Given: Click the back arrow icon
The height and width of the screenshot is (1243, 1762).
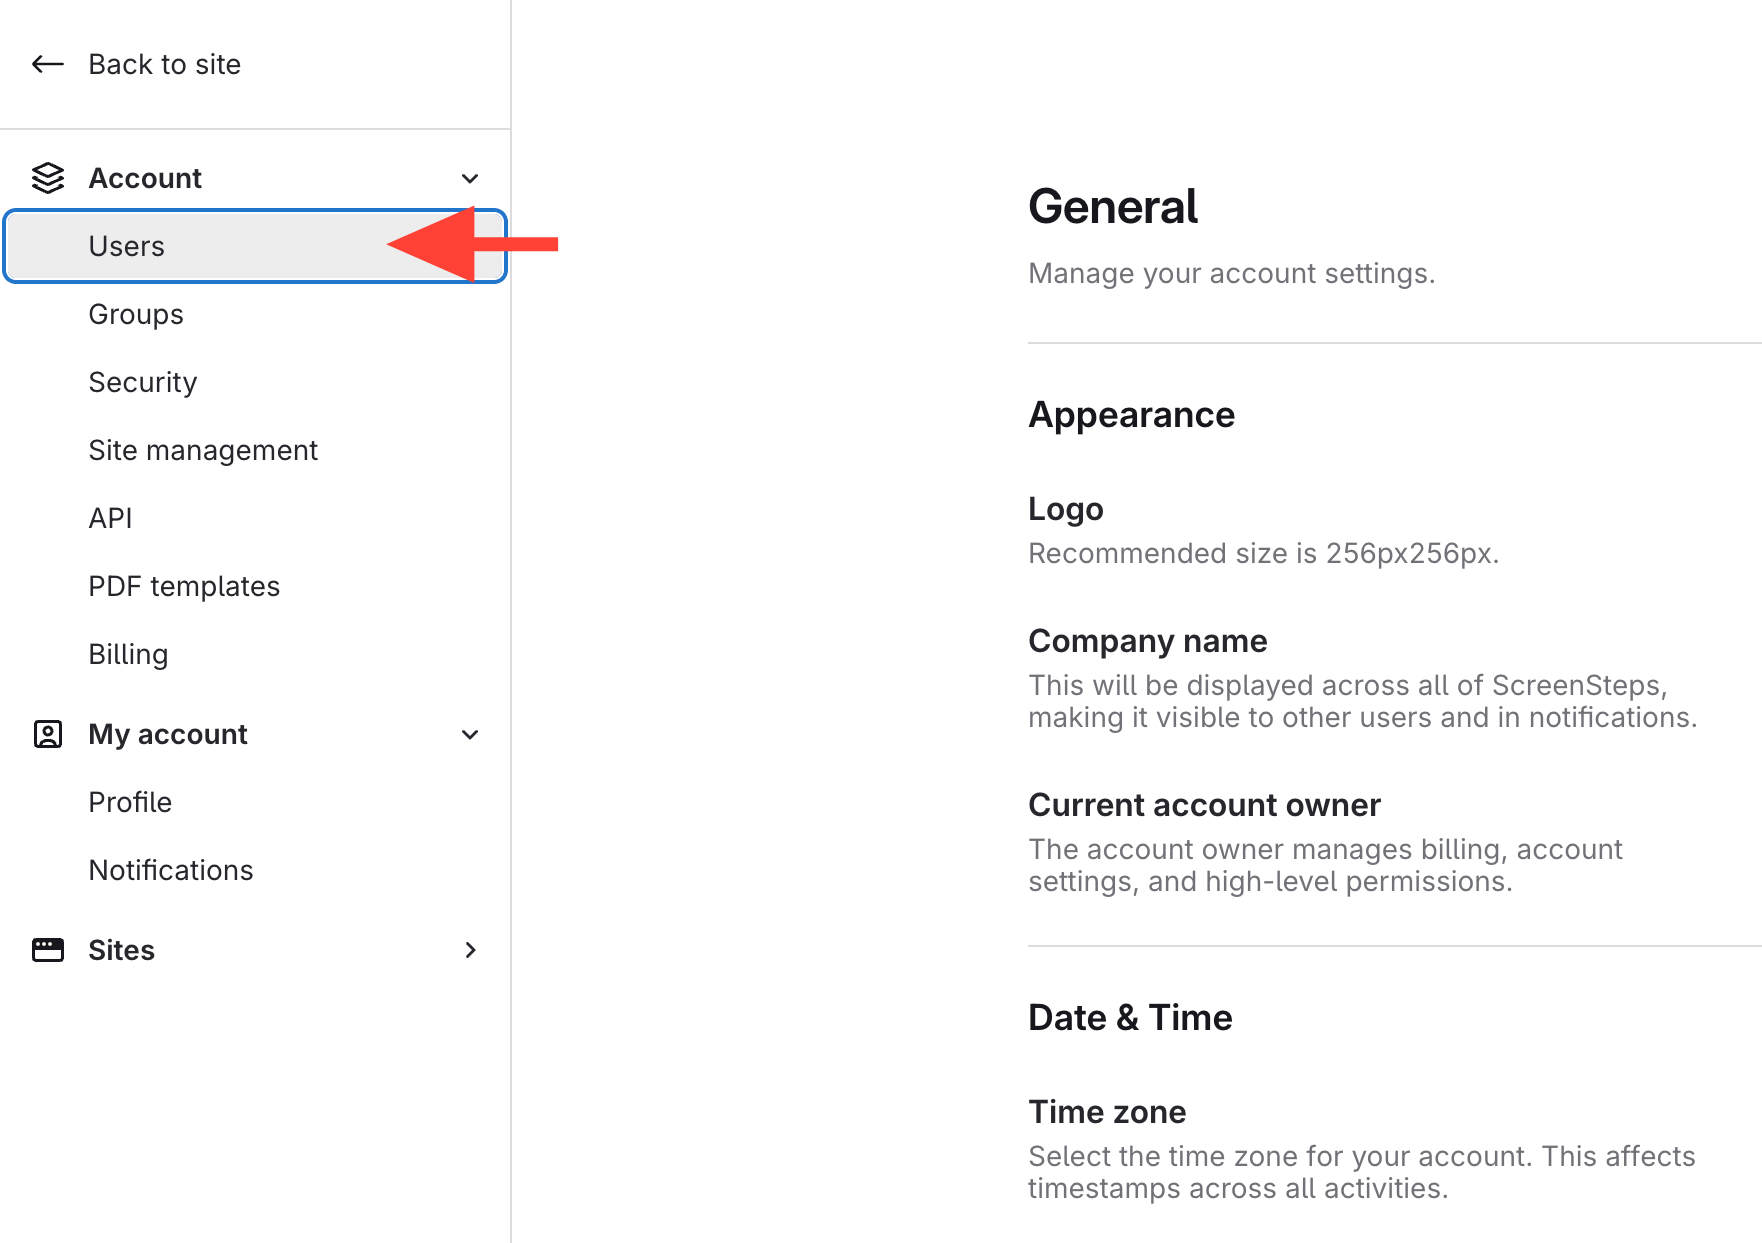Looking at the screenshot, I should click(47, 64).
